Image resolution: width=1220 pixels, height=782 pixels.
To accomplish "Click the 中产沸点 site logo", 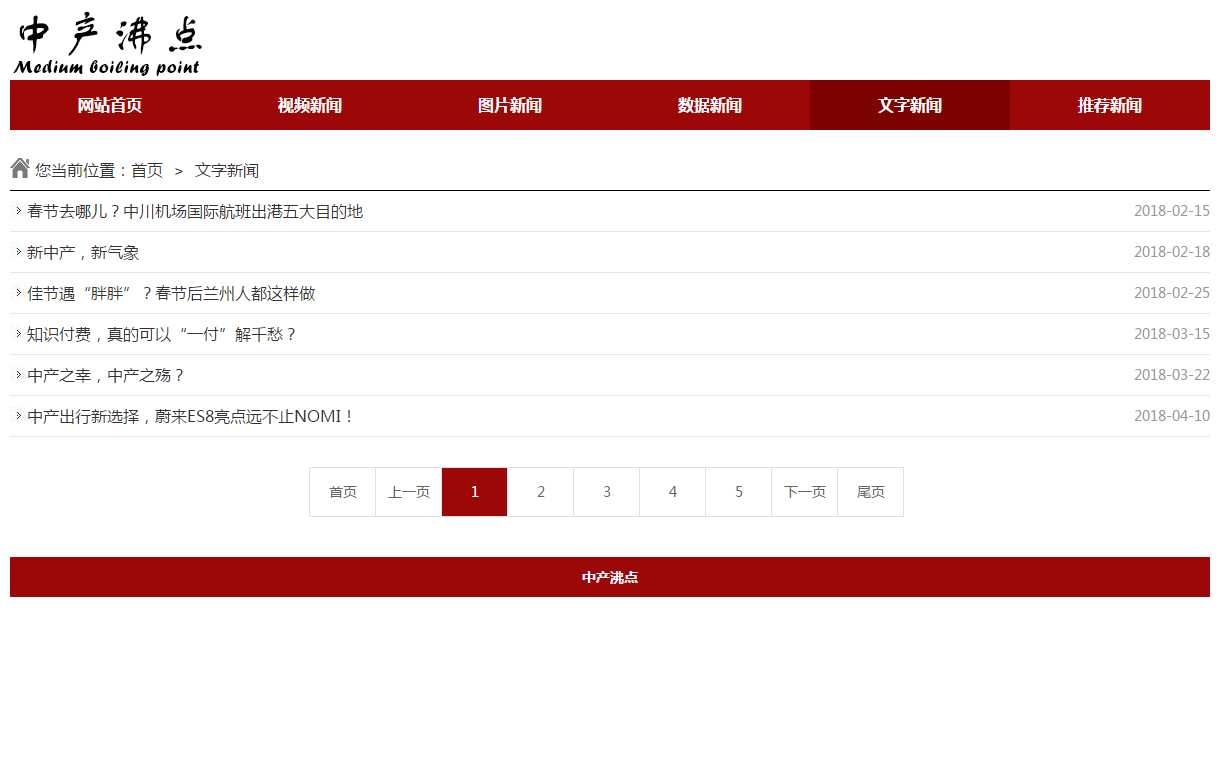I will [108, 45].
